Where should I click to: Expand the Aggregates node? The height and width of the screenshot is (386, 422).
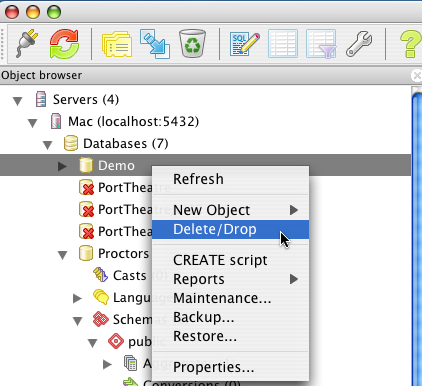[107, 364]
